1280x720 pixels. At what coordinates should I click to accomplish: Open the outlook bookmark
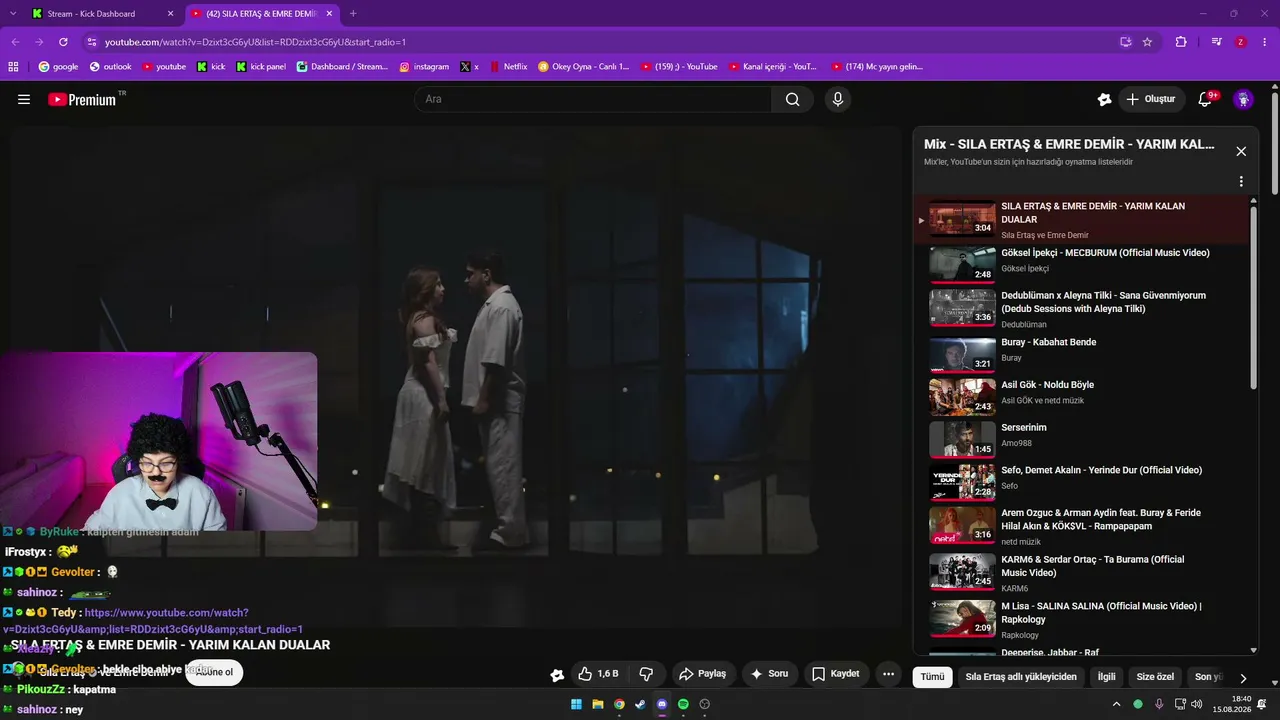[x=110, y=67]
